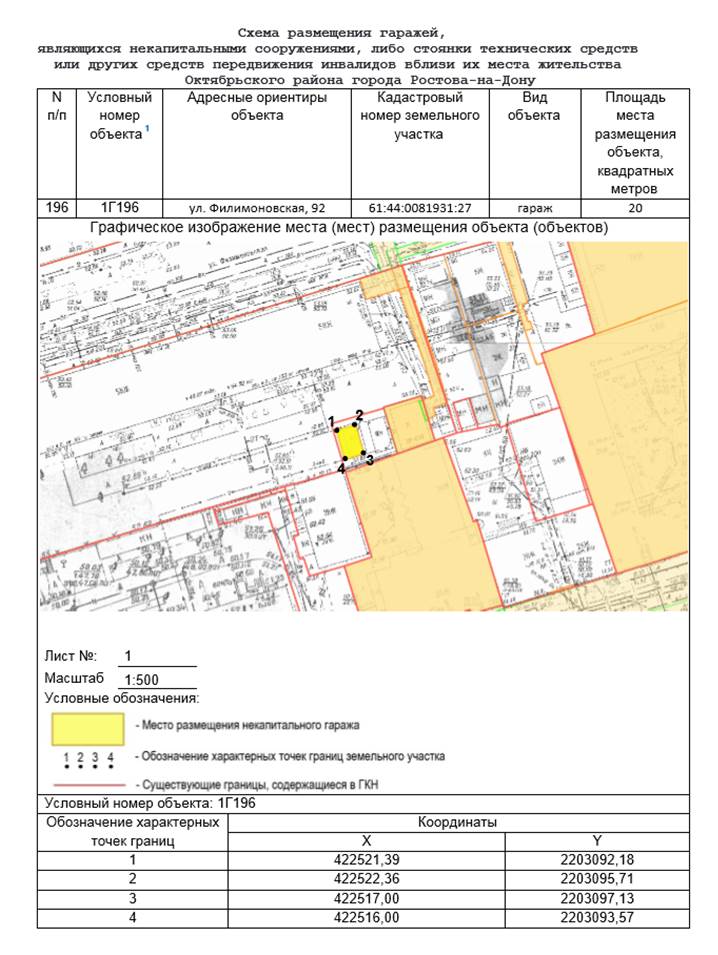This screenshot has height=955, width=718.
Task: Click the 'Координаты' column header
Action: (458, 822)
